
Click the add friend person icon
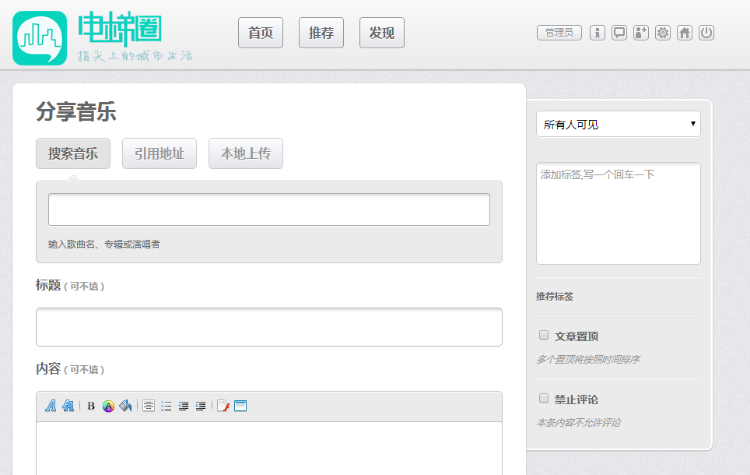click(641, 33)
